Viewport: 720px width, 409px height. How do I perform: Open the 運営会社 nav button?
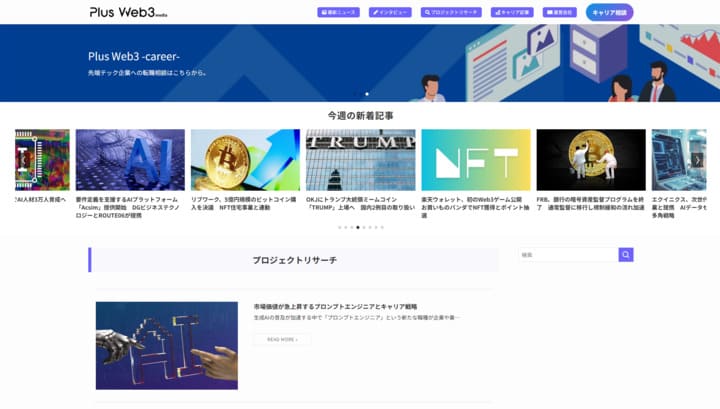560,13
